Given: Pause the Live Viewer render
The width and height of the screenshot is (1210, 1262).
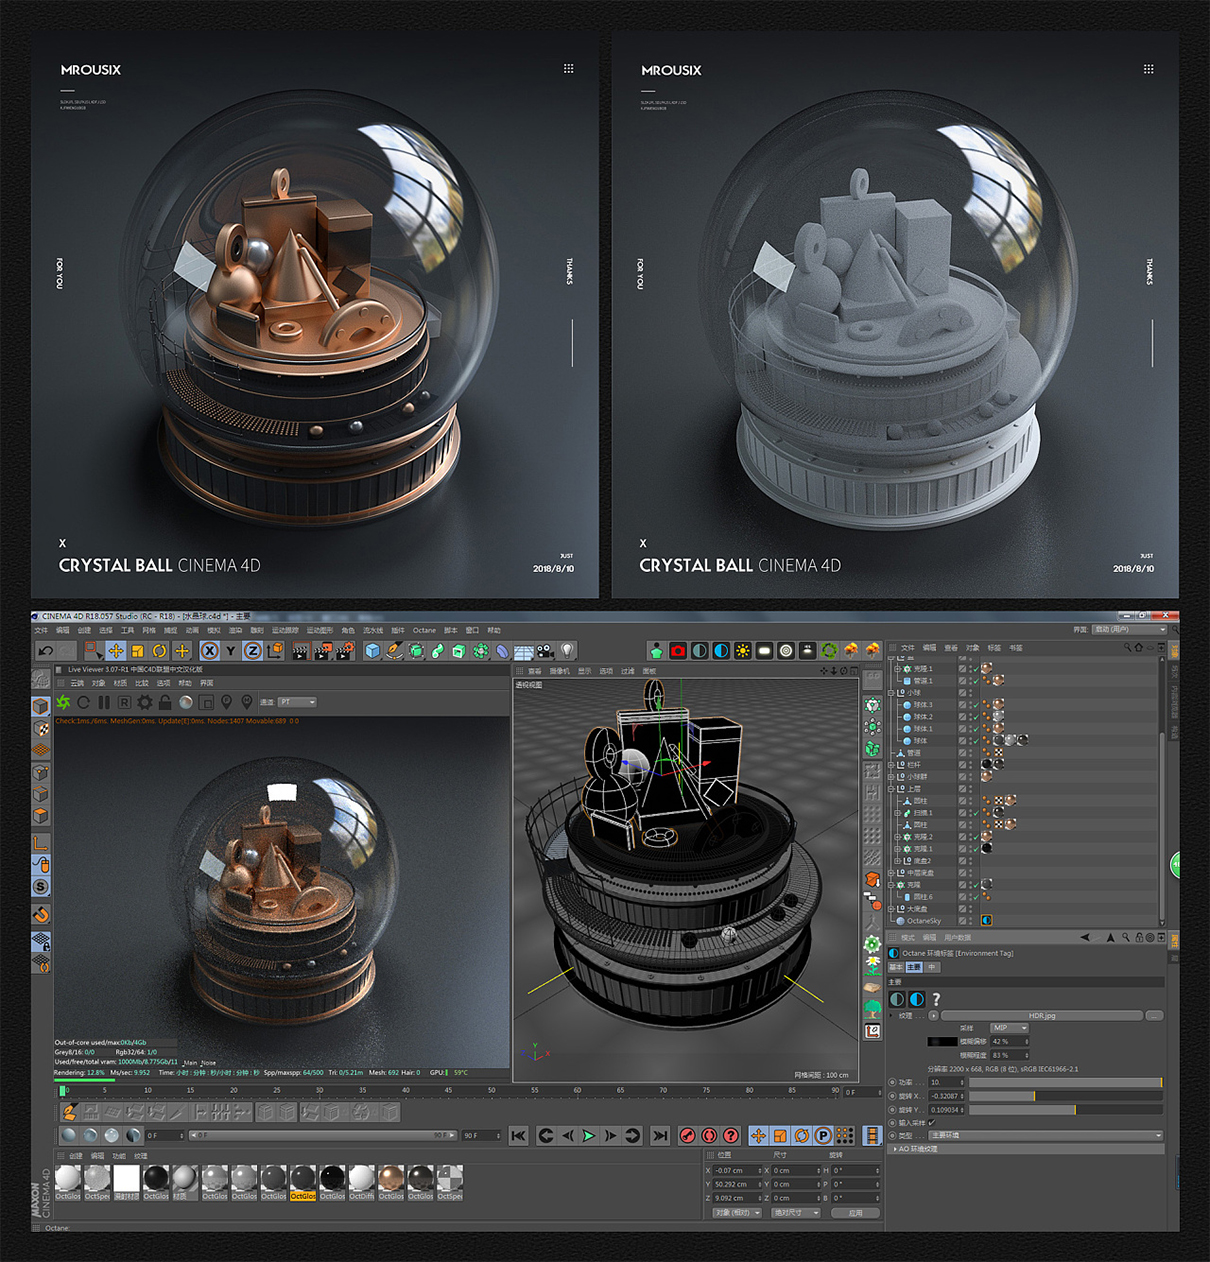Looking at the screenshot, I should (x=104, y=702).
